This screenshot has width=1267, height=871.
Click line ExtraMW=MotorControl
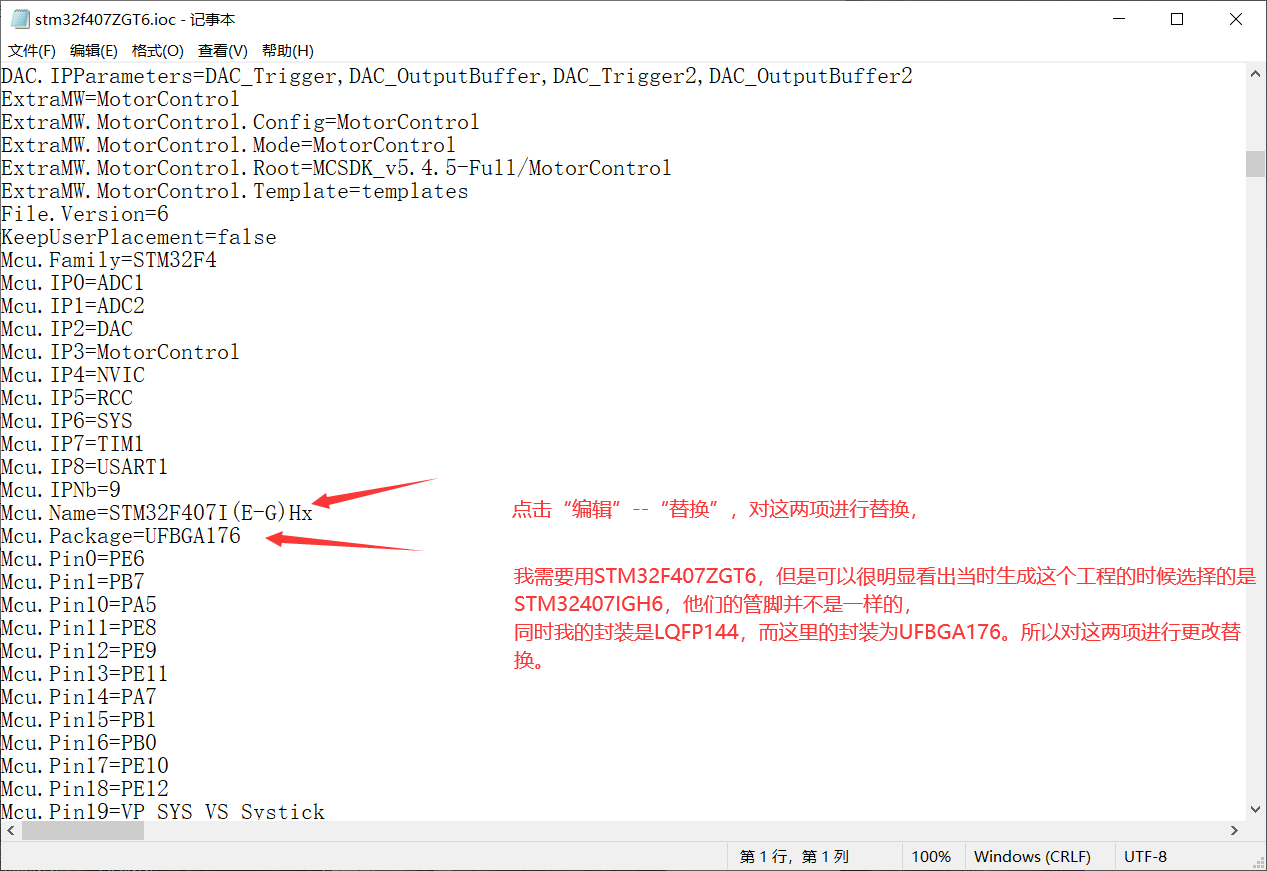pos(121,99)
